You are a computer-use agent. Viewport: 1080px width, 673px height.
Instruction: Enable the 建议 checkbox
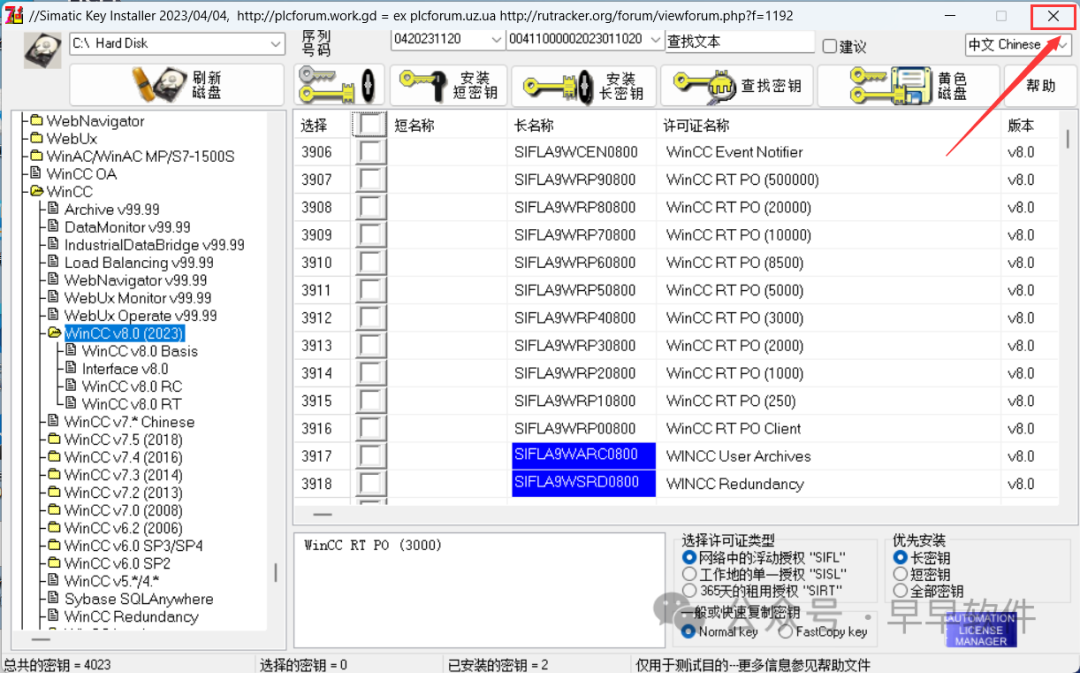829,46
